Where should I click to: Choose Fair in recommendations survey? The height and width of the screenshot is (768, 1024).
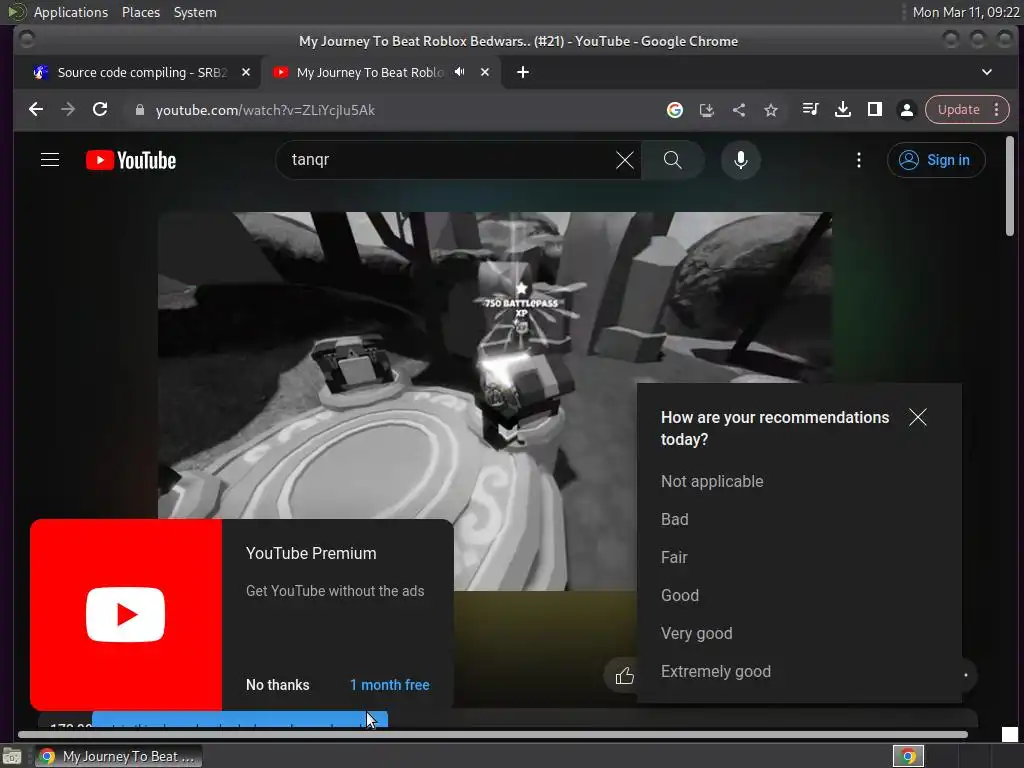(674, 557)
